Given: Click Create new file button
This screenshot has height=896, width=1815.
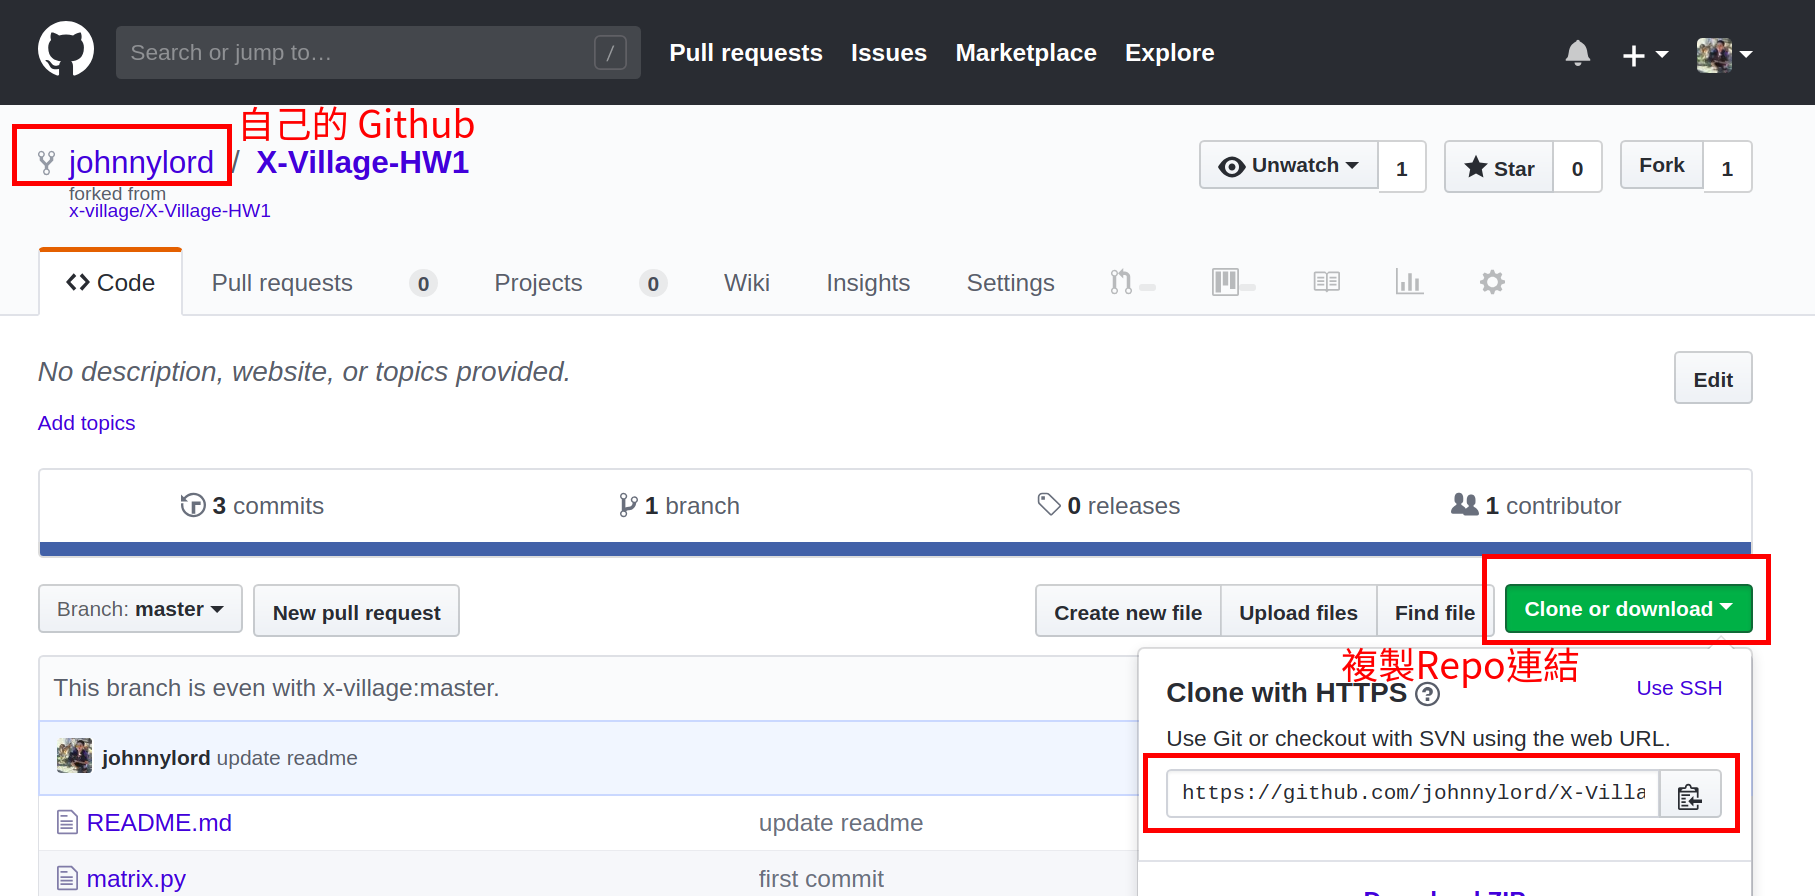Looking at the screenshot, I should point(1128,612).
